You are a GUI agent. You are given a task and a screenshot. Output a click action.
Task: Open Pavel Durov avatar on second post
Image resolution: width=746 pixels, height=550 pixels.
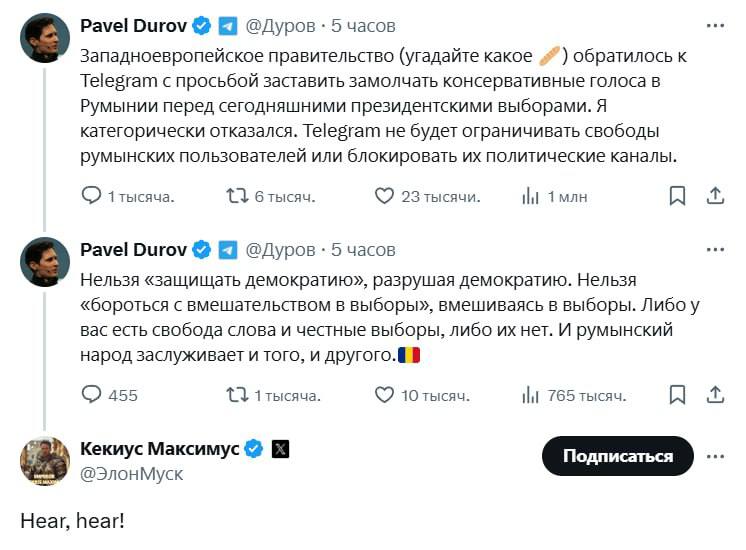(x=45, y=263)
